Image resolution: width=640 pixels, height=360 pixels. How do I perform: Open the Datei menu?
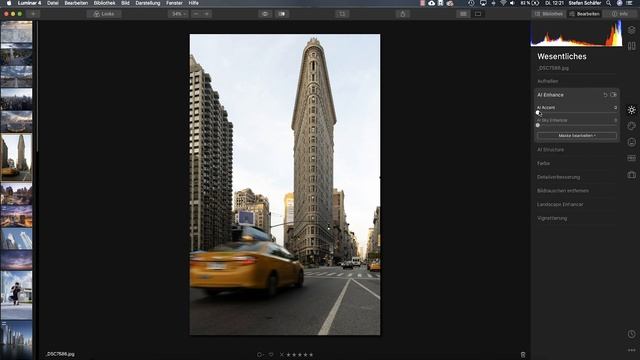click(x=53, y=3)
